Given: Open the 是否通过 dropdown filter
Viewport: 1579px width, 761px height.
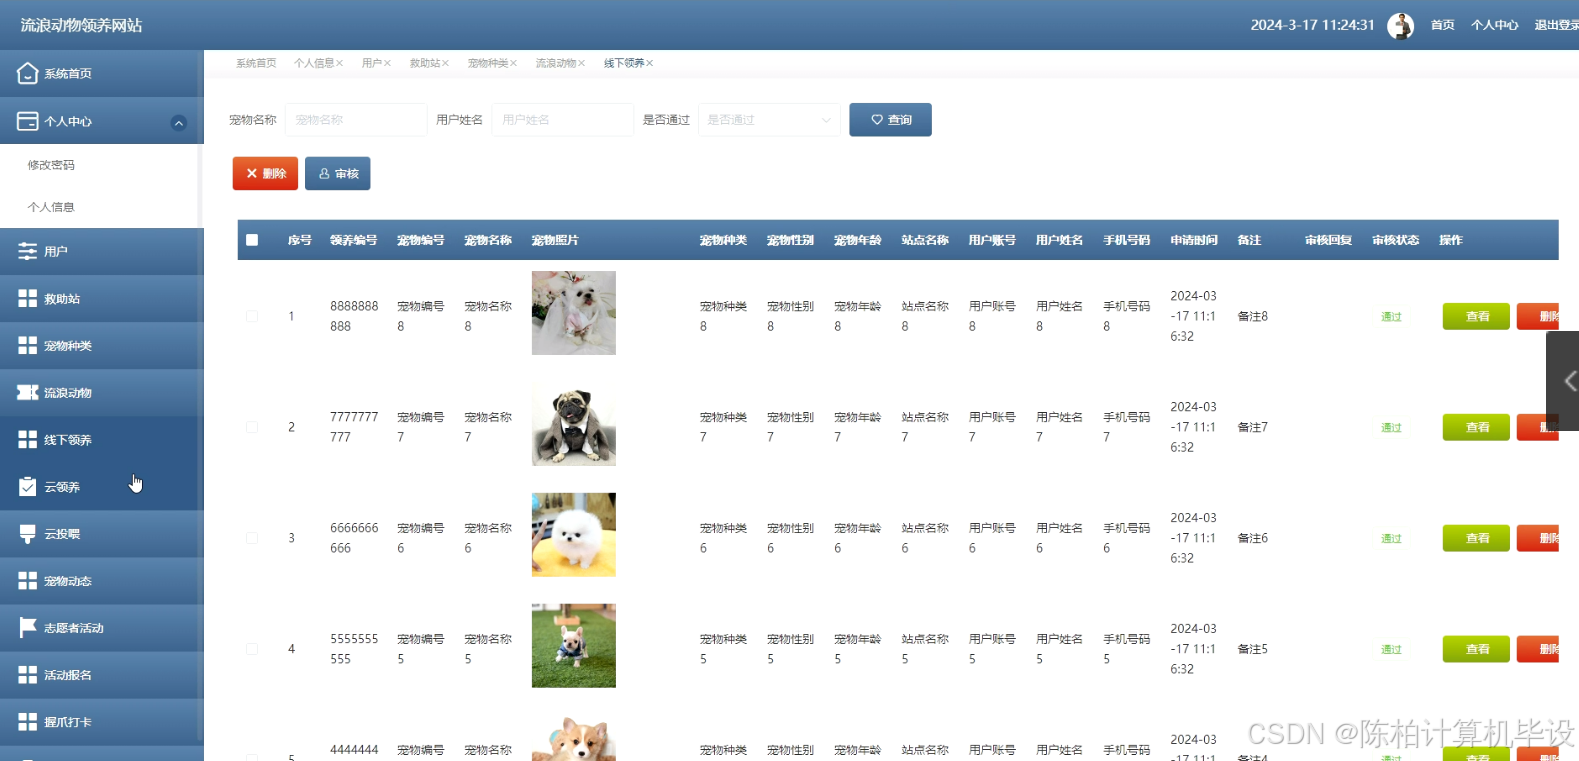Looking at the screenshot, I should [769, 120].
